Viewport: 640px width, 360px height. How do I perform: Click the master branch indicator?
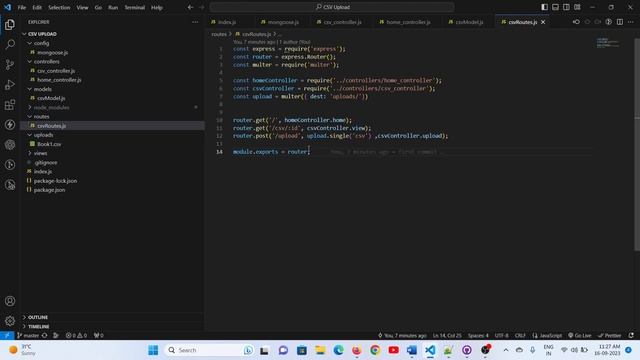(x=28, y=336)
